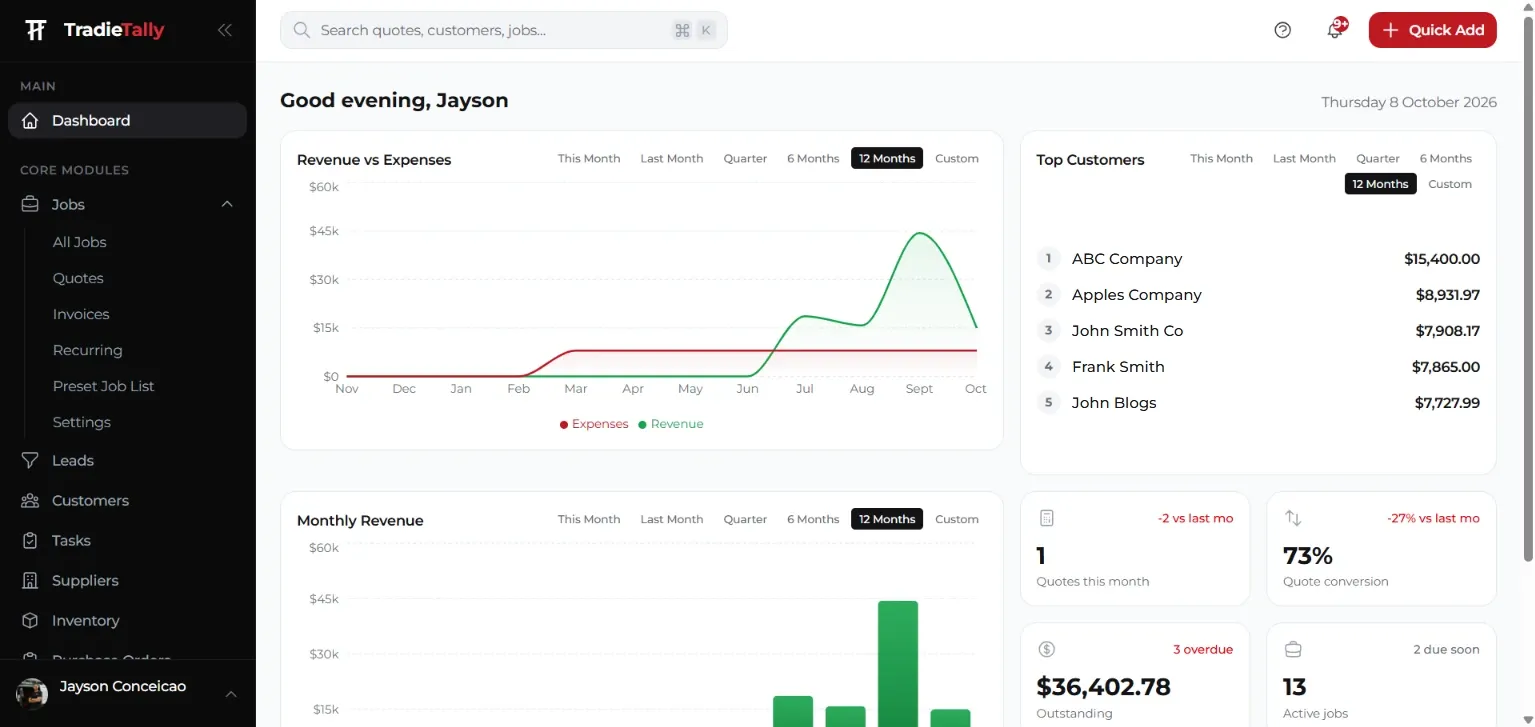Screen dimensions: 1535x727
Task: Click the briefcase icon on Active jobs card
Action: (1293, 649)
